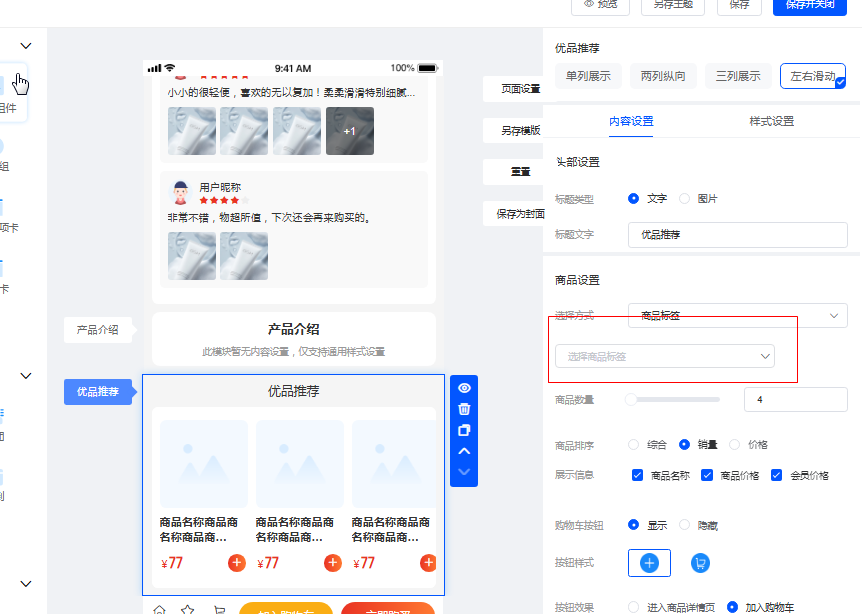This screenshot has height=614, width=862.
Task: Switch to 内容设置 tab
Action: point(631,121)
